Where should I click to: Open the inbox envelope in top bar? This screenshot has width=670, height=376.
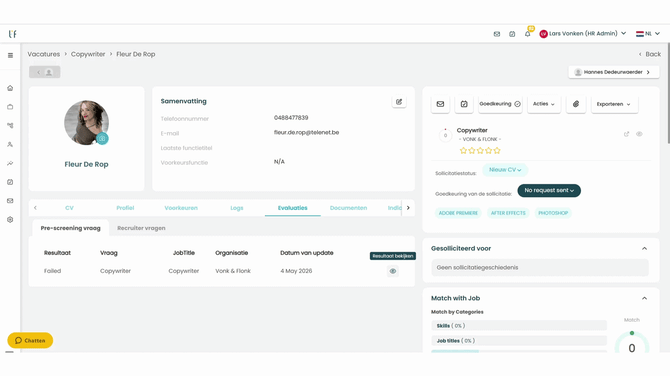coord(497,34)
